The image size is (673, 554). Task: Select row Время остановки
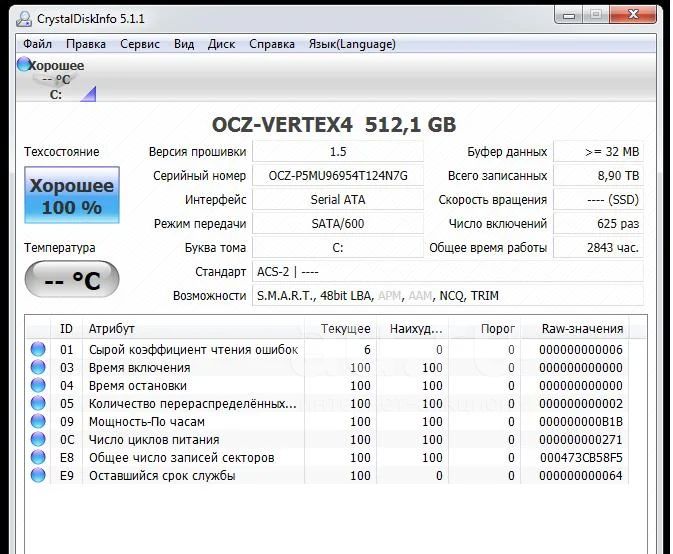tap(327, 385)
